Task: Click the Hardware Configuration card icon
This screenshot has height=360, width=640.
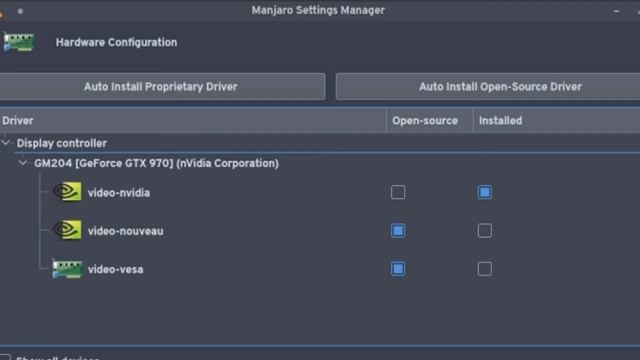Action: 19,42
